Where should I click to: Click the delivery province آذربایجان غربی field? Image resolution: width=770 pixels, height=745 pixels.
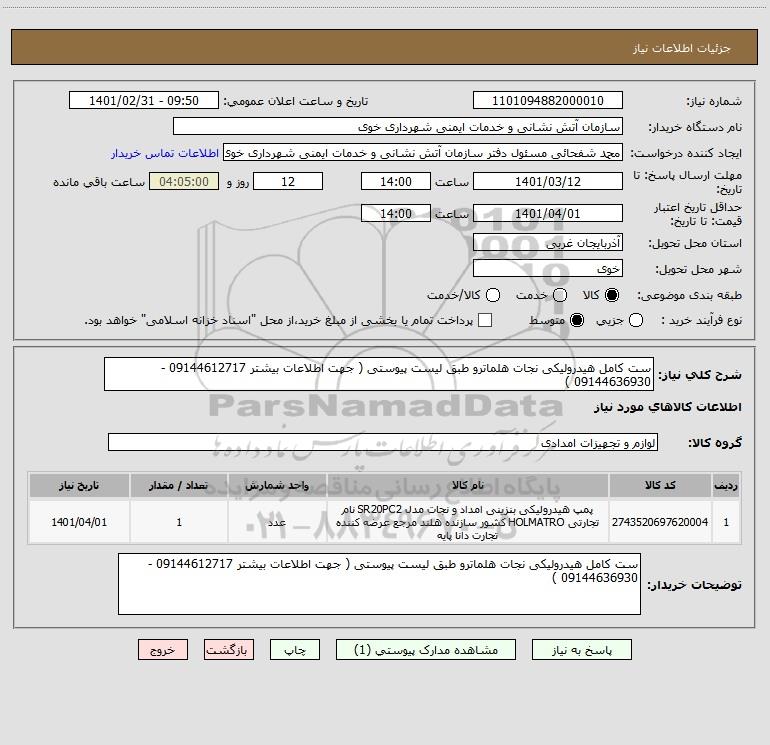pos(548,243)
